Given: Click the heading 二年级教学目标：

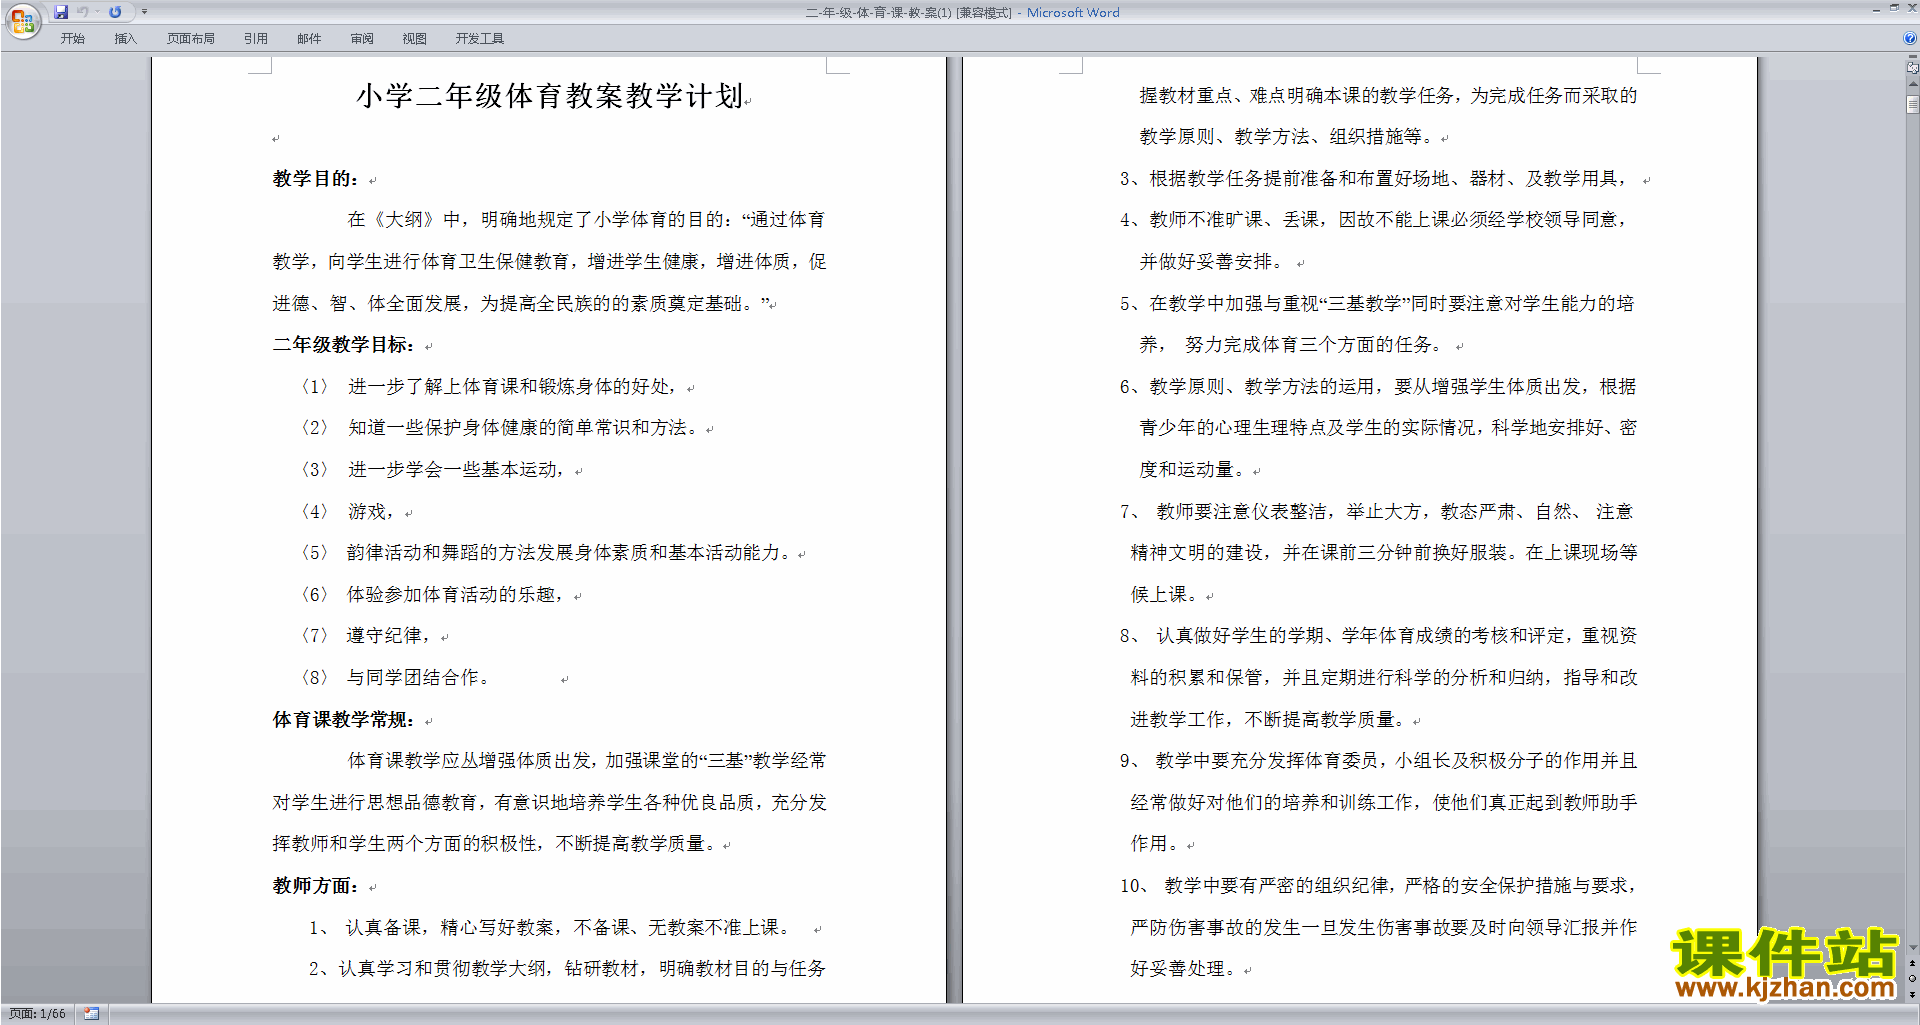Looking at the screenshot, I should point(344,345).
